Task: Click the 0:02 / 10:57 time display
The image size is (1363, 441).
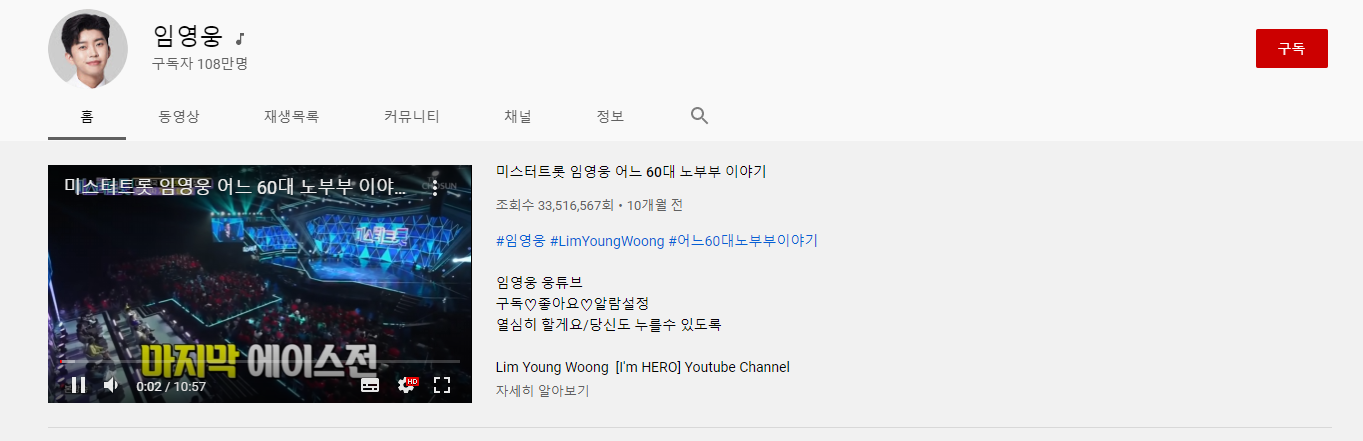Action: (x=171, y=386)
